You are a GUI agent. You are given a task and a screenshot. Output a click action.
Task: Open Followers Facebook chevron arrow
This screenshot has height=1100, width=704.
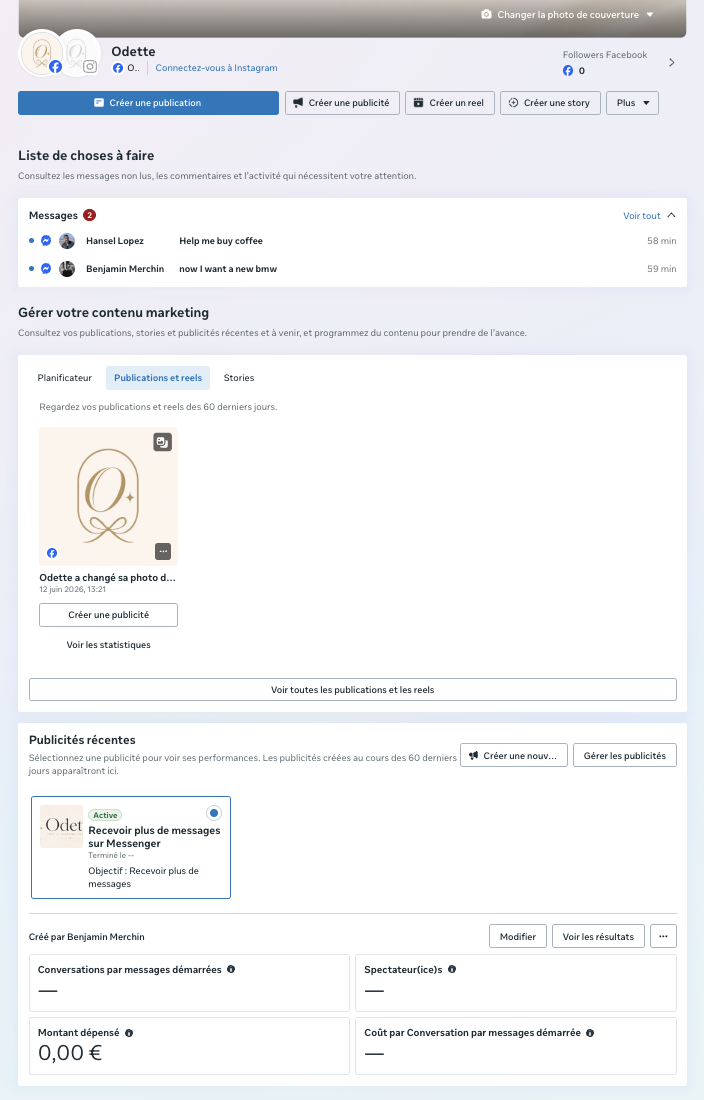671,62
